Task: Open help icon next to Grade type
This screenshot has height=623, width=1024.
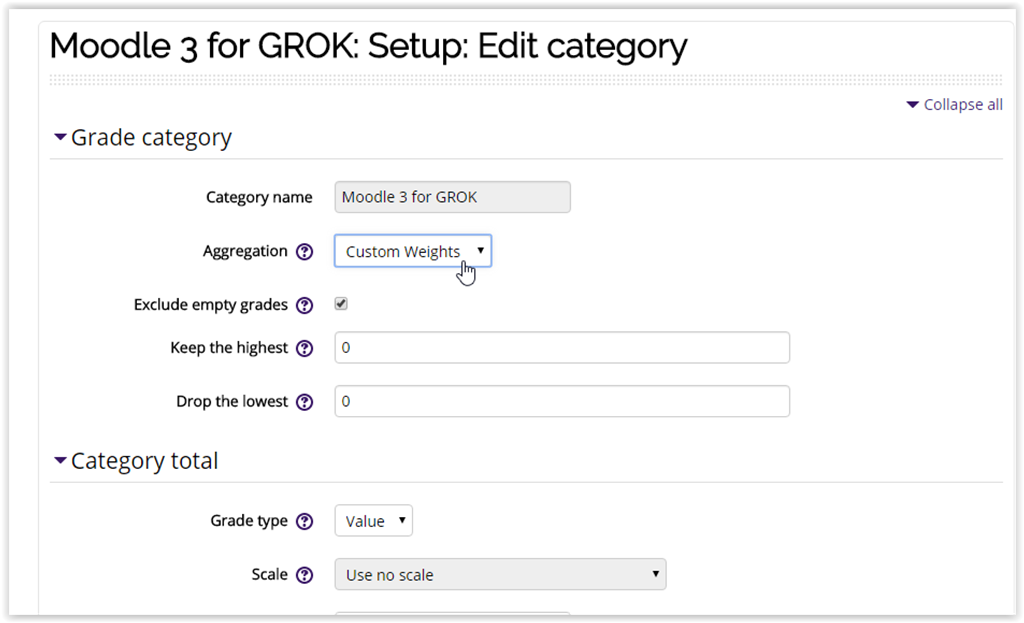Action: (304, 521)
